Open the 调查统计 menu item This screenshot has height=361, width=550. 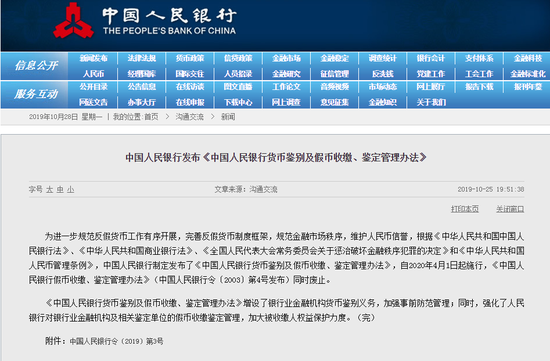(383, 58)
